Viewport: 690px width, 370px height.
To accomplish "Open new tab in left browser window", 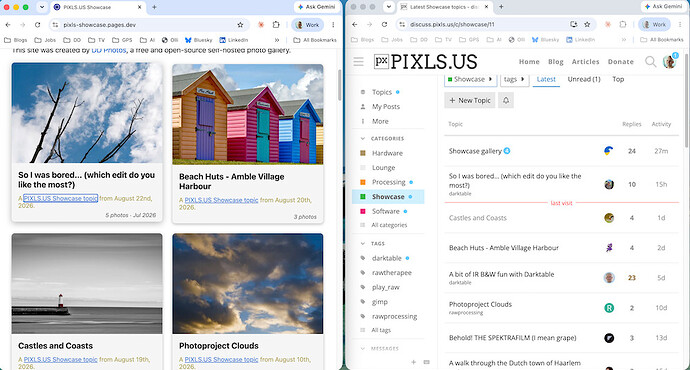I will (x=154, y=7).
